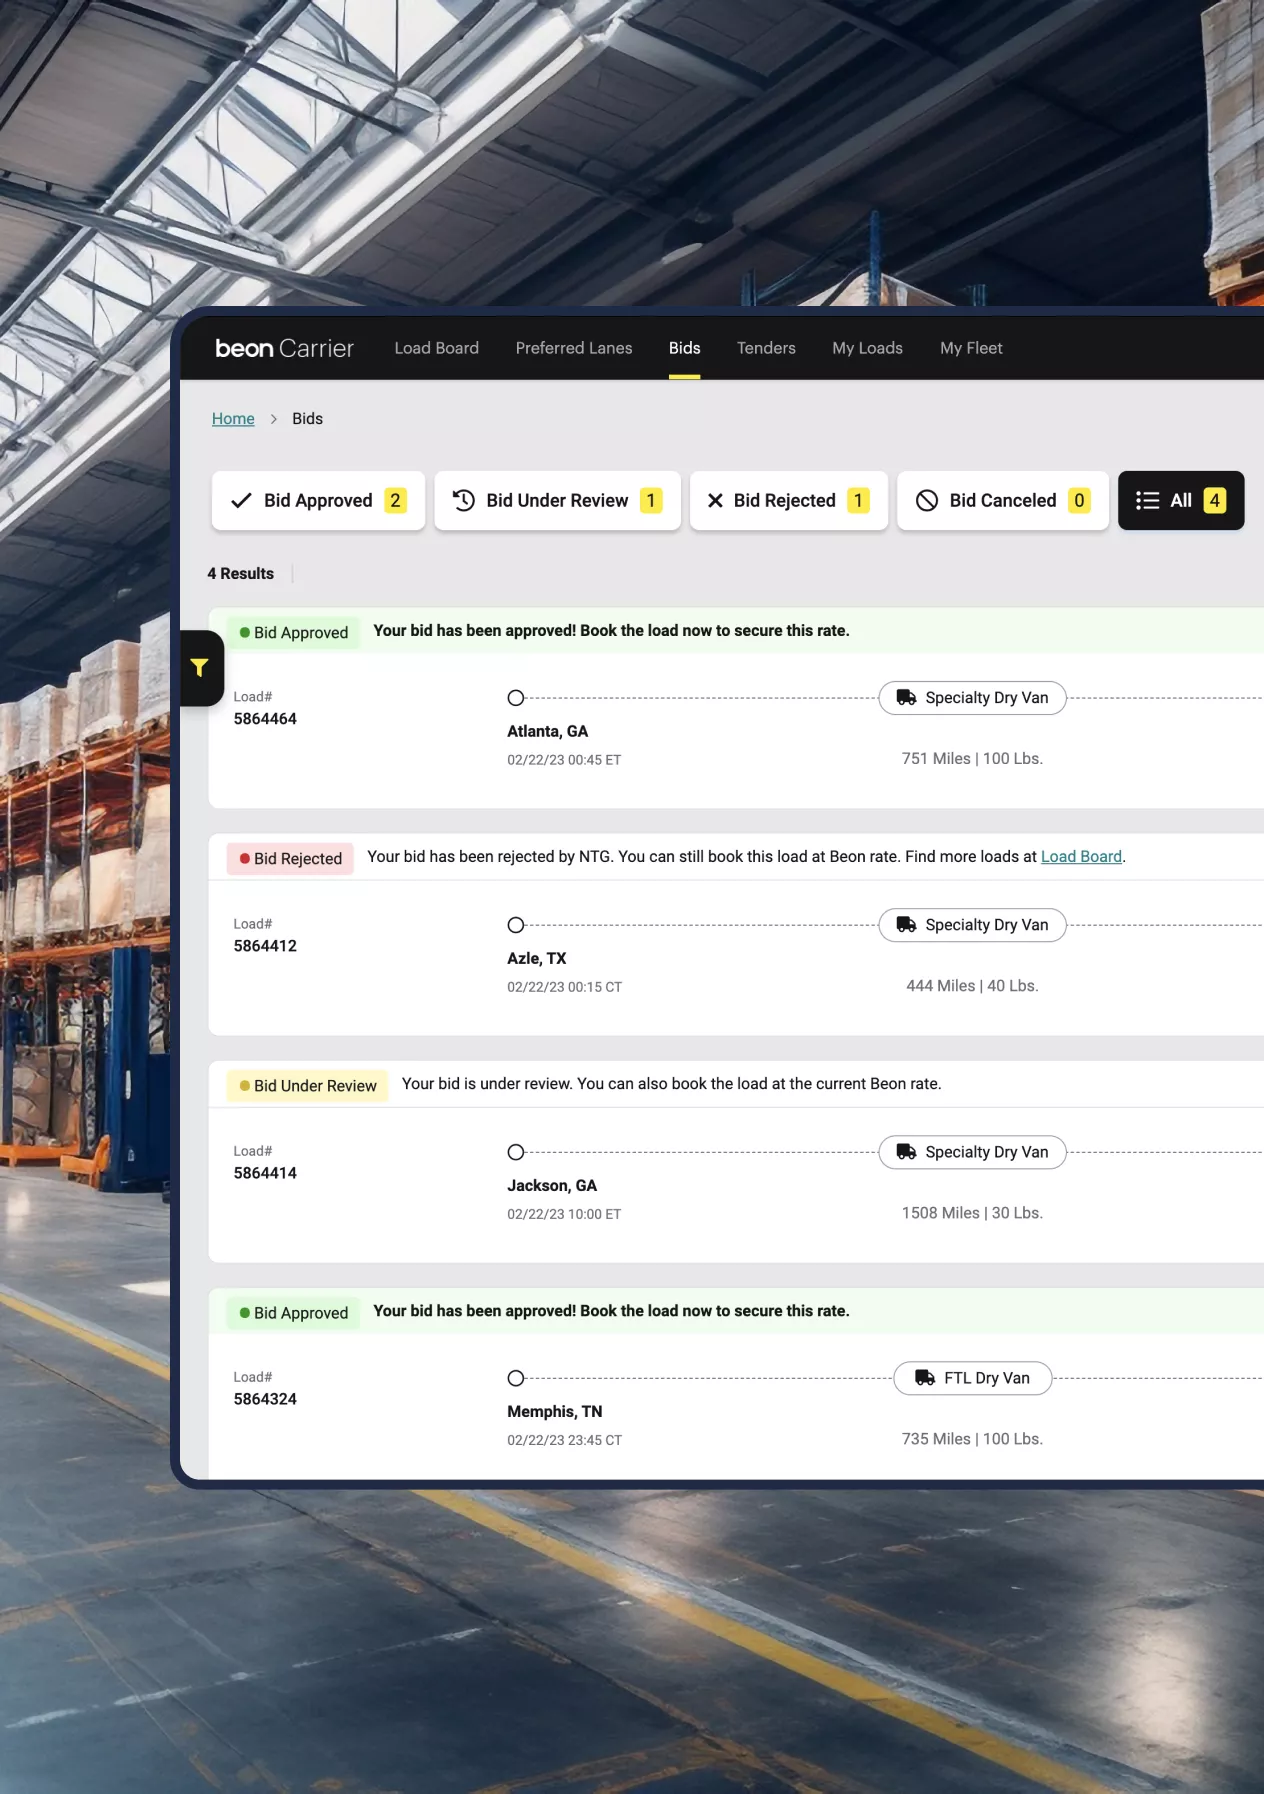The height and width of the screenshot is (1794, 1264).
Task: Go to the Tenders tab
Action: pyautogui.click(x=766, y=348)
